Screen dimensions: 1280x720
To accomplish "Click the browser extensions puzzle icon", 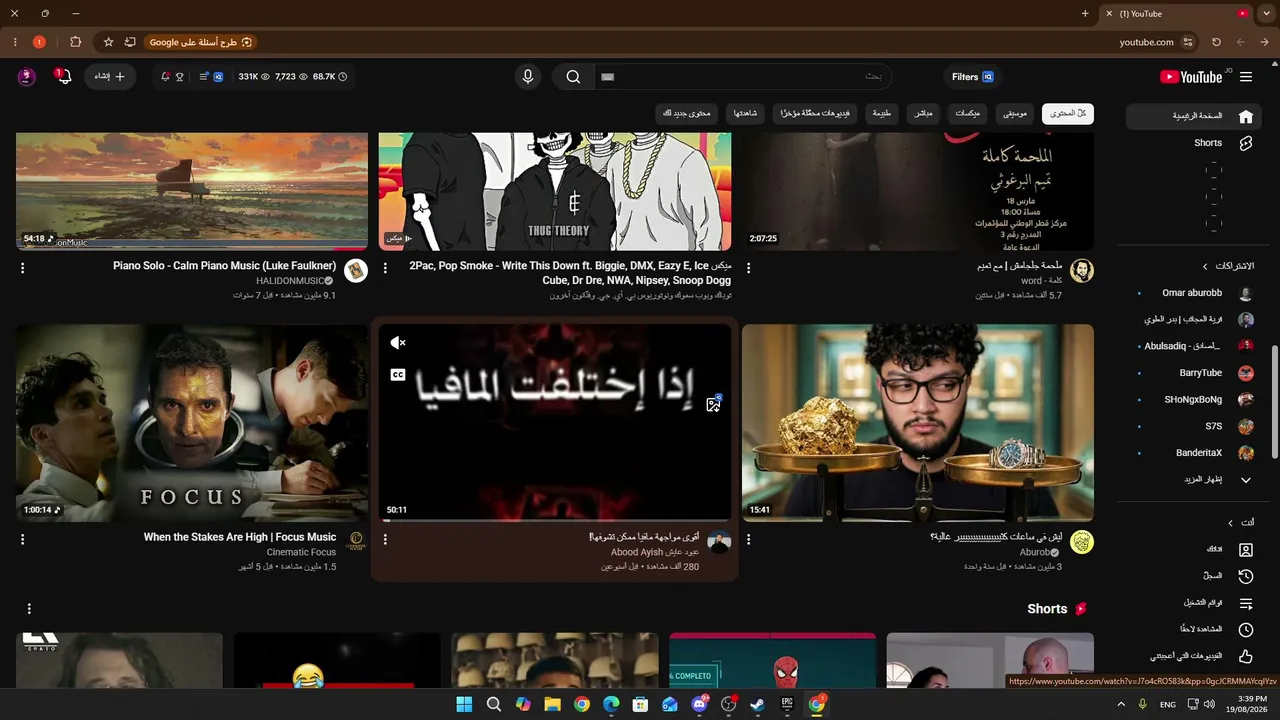I will [x=76, y=42].
